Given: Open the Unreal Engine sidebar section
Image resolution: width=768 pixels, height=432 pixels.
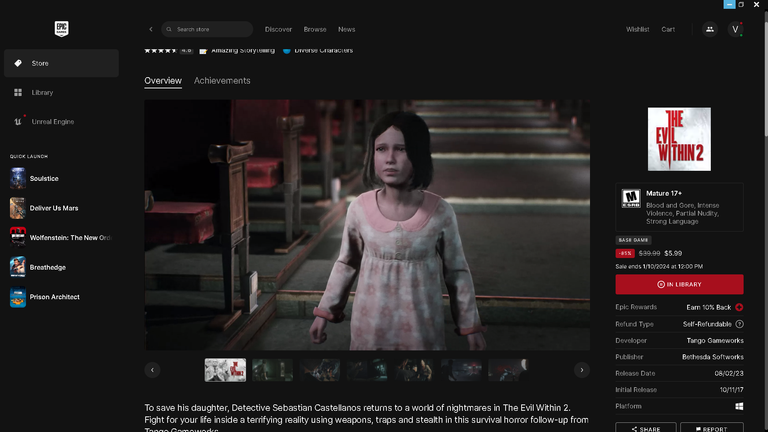Looking at the screenshot, I should click(x=61, y=121).
